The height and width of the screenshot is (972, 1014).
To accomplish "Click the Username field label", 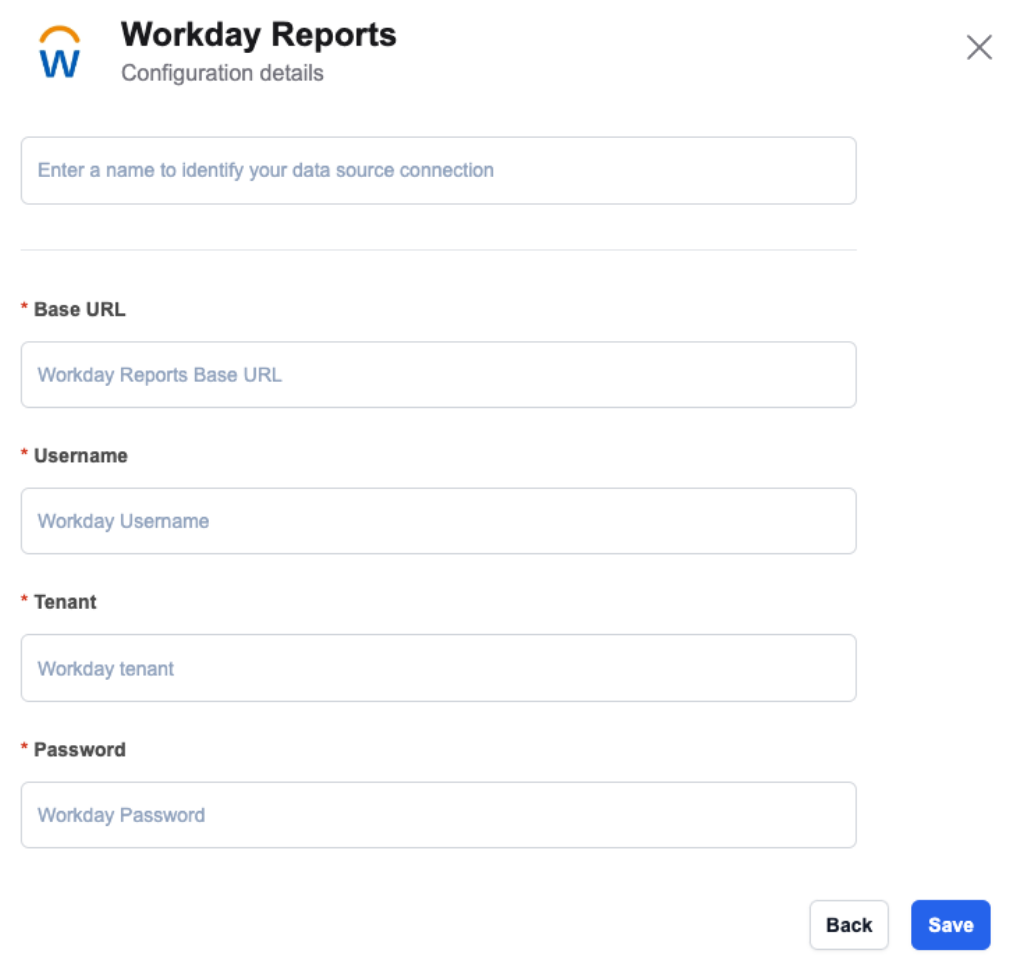I will click(81, 456).
